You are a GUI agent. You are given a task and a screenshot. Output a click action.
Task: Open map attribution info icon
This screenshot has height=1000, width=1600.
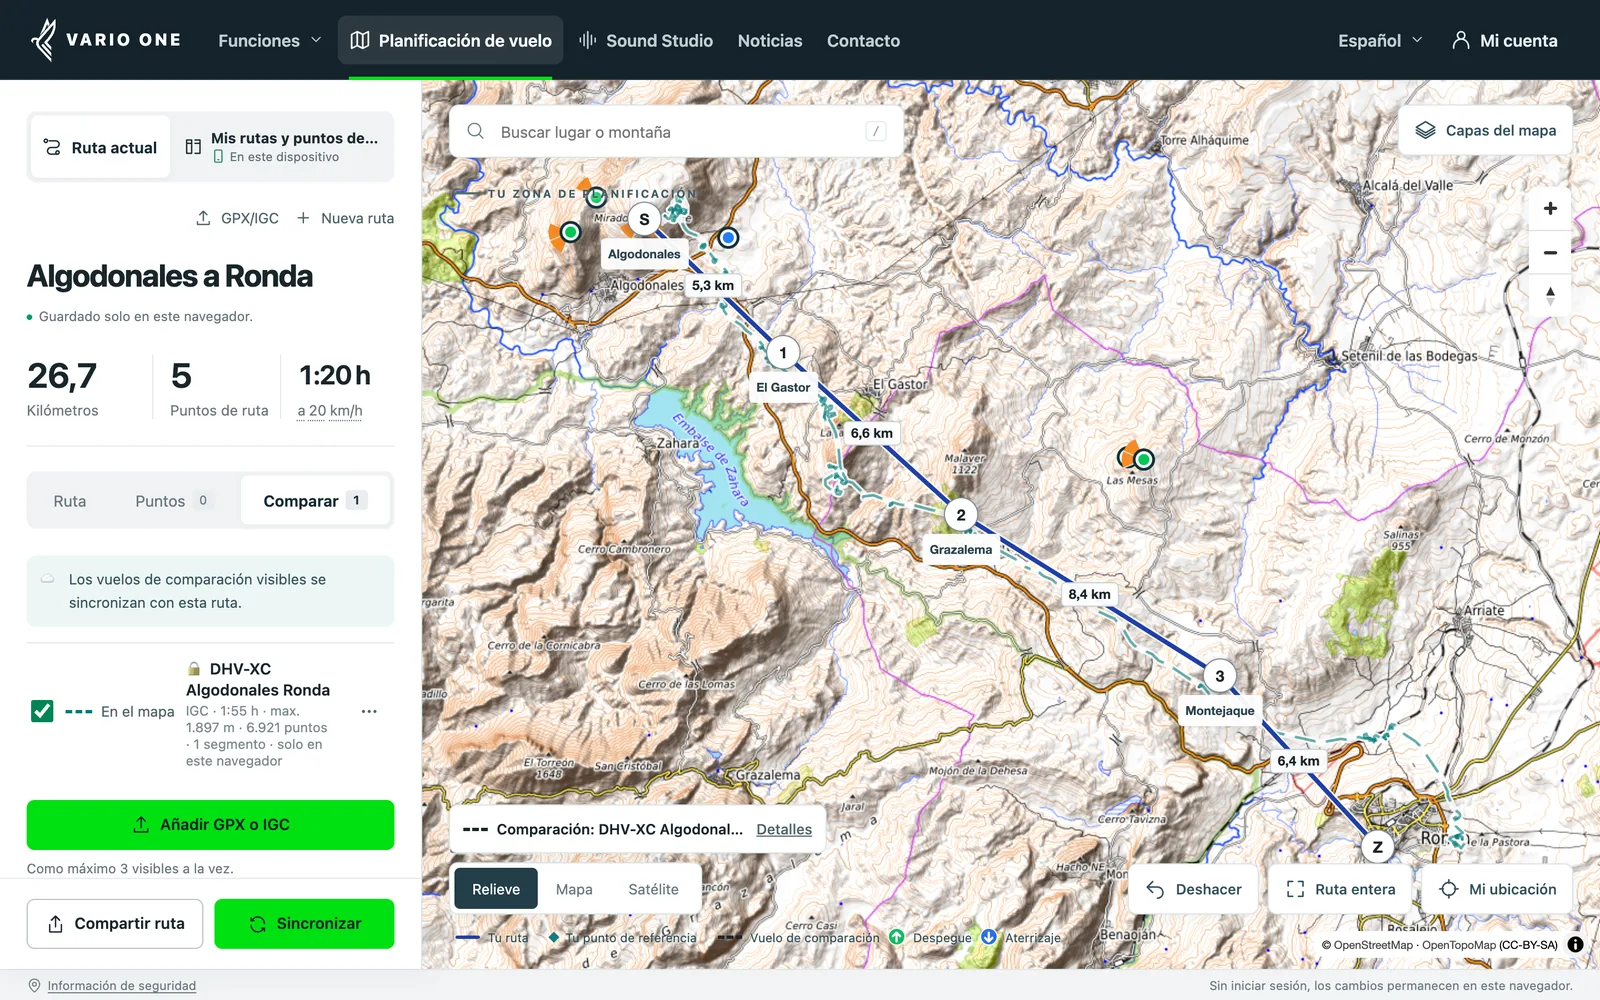(x=1575, y=945)
